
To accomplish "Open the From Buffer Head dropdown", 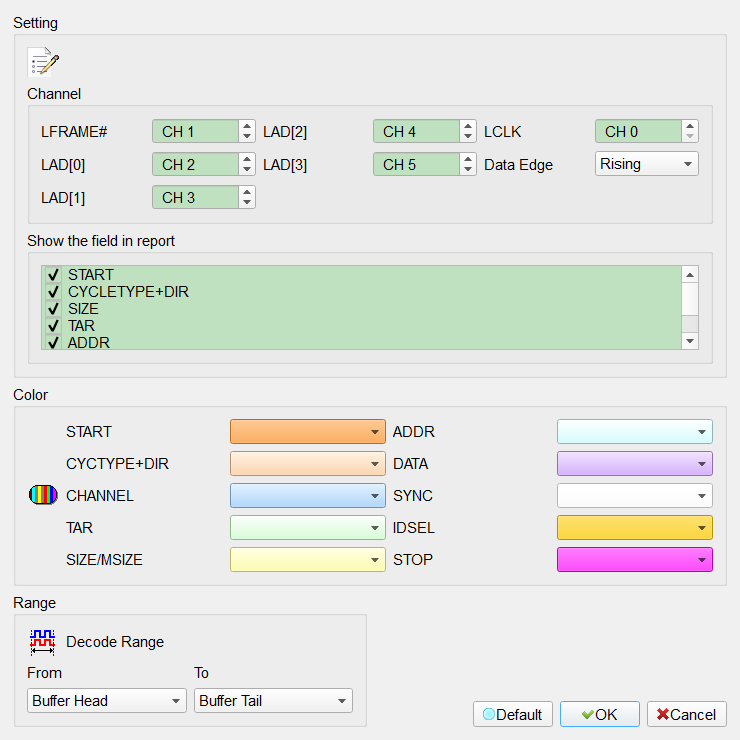I will tap(107, 700).
